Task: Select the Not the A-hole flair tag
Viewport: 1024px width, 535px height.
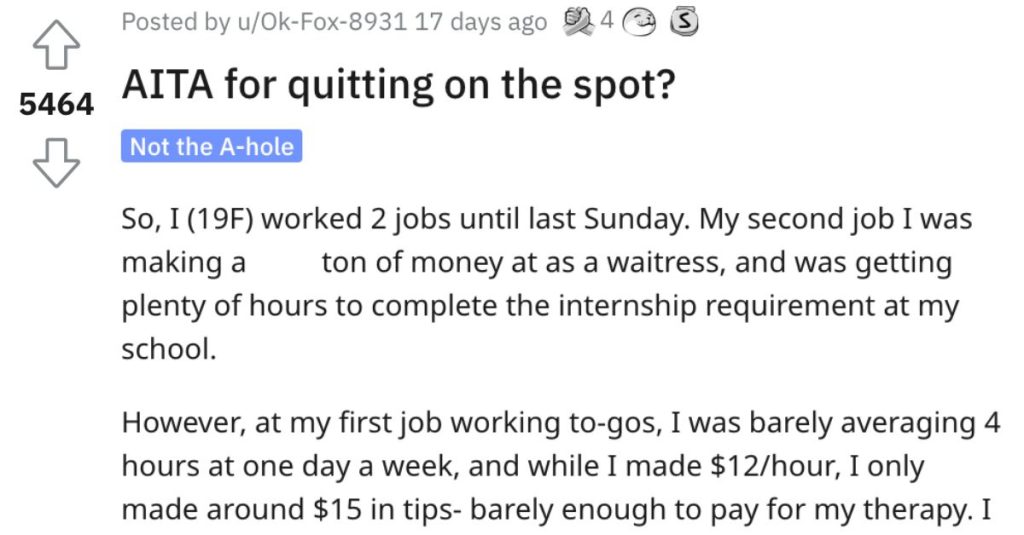Action: pos(212,146)
